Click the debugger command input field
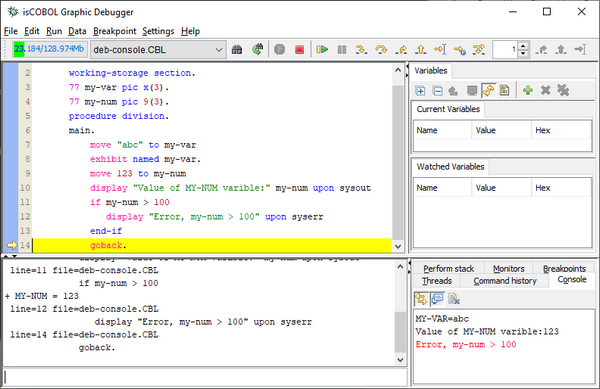The image size is (600, 389). [x=205, y=377]
